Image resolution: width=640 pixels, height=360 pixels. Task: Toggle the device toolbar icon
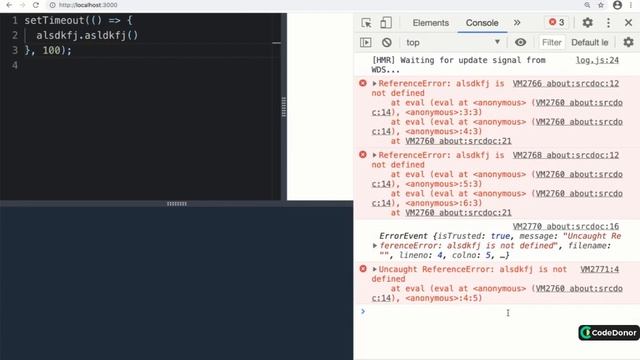[x=386, y=23]
